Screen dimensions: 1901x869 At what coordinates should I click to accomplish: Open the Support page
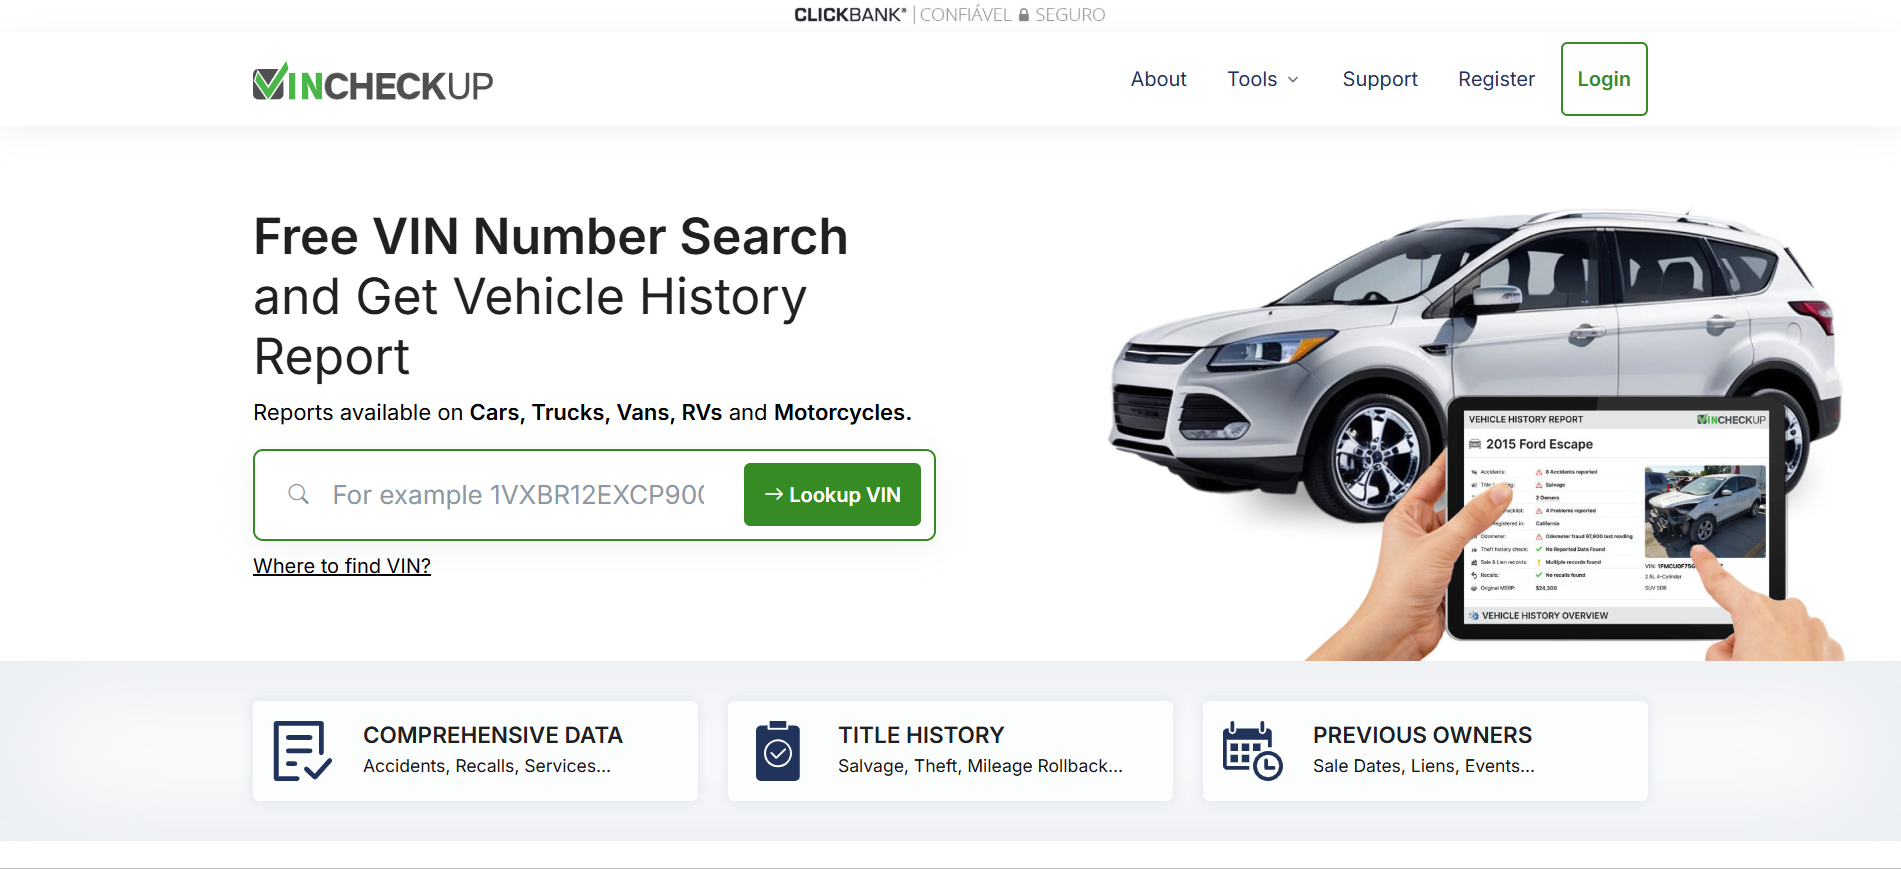(1380, 79)
